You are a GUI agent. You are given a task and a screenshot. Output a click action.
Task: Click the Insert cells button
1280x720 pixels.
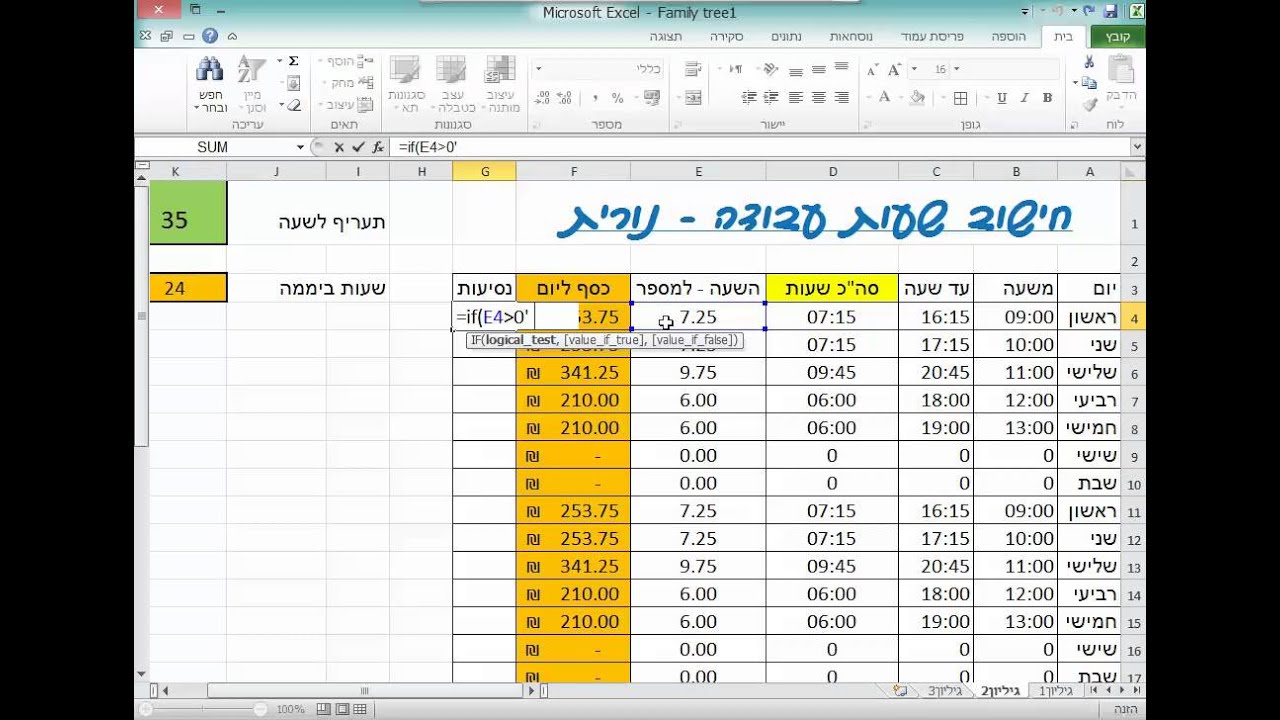[x=345, y=62]
